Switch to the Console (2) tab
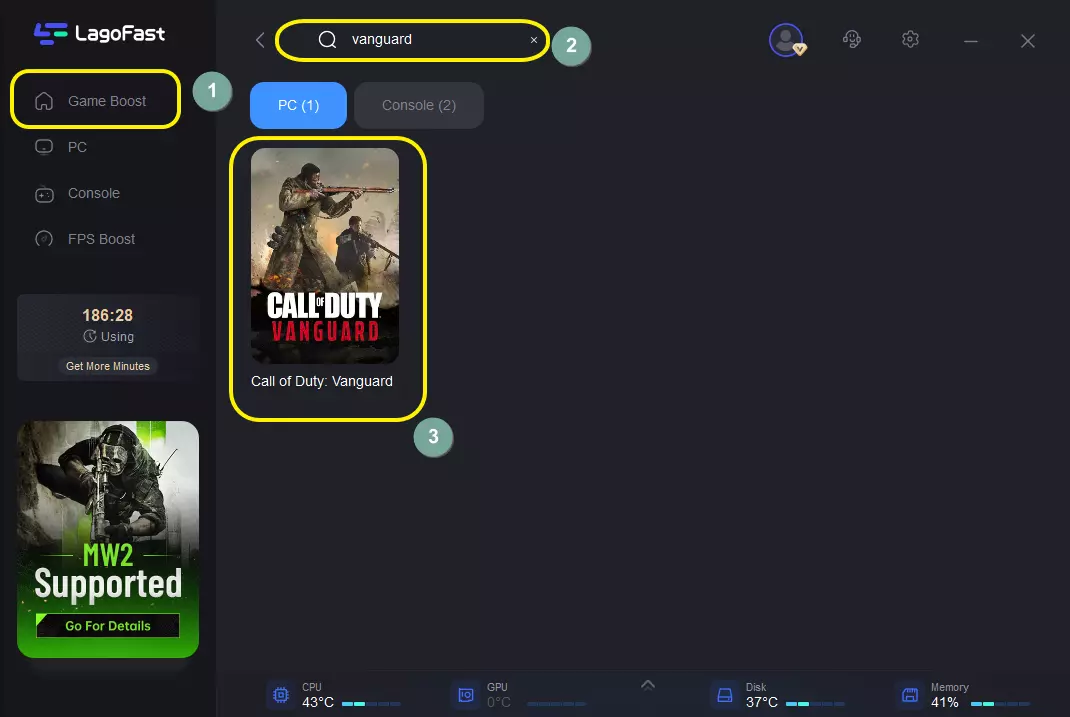Screen dimensions: 1070x717 418,105
